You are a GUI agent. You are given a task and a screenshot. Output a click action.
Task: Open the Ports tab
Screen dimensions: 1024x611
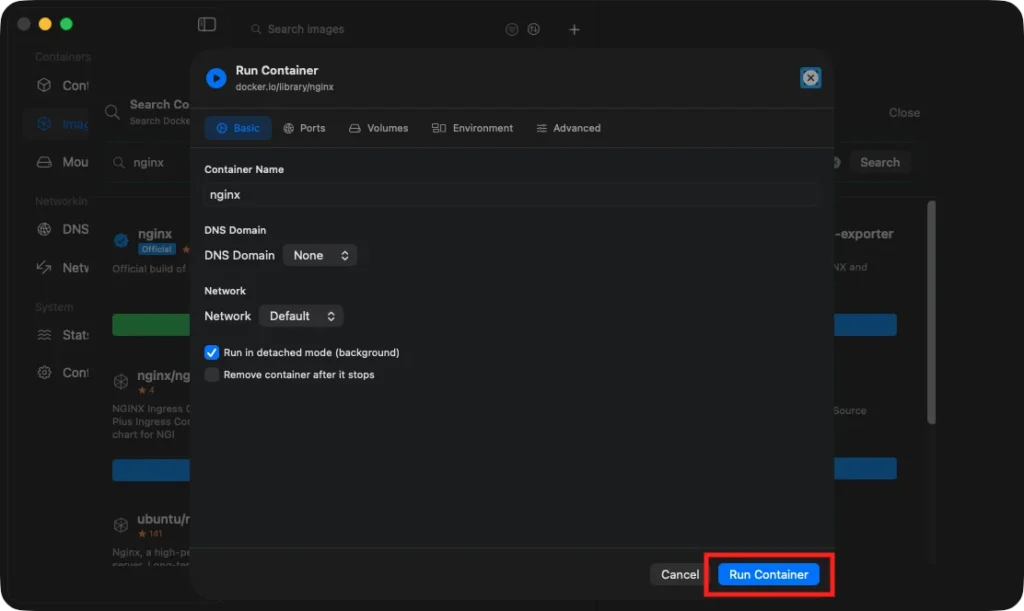(304, 128)
